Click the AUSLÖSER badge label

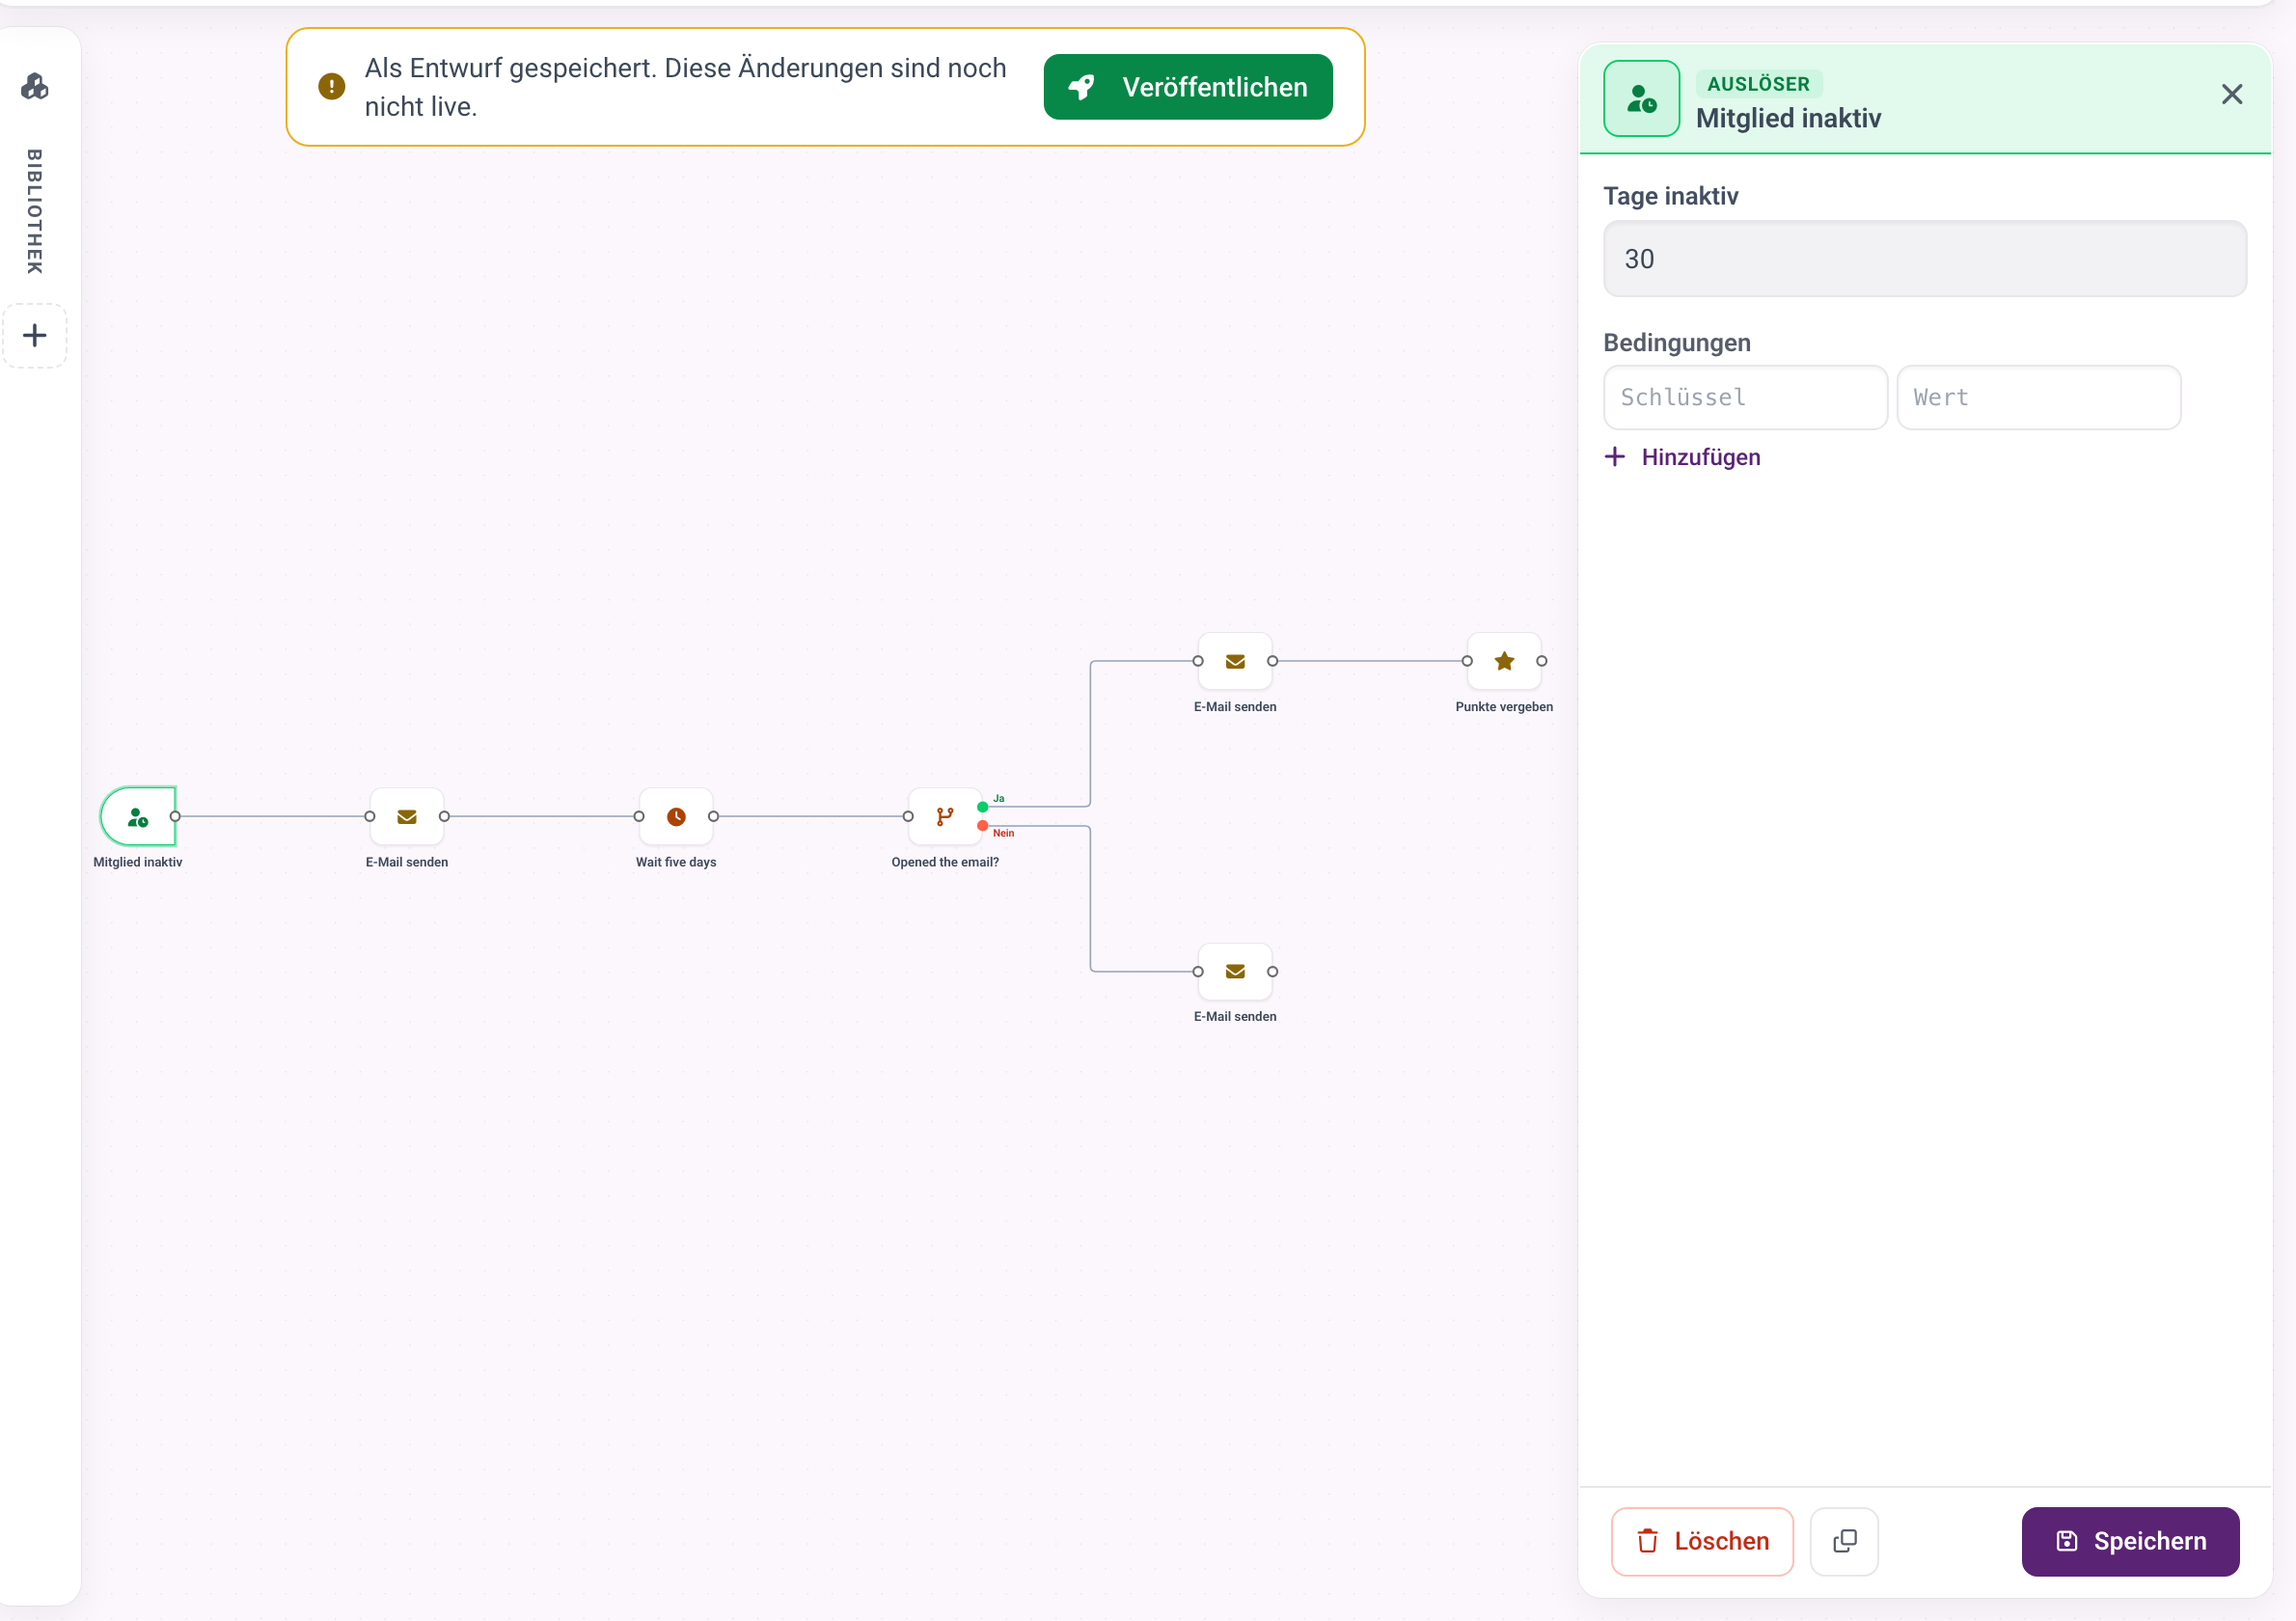point(1758,84)
